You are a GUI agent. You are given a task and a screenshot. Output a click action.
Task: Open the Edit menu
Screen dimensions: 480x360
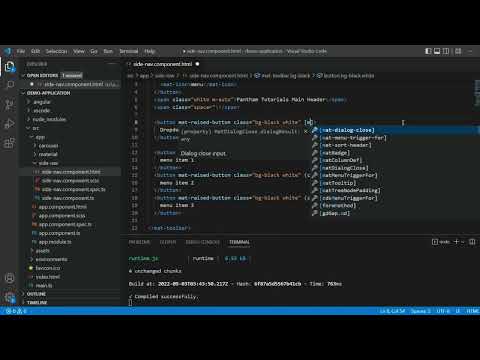point(35,51)
